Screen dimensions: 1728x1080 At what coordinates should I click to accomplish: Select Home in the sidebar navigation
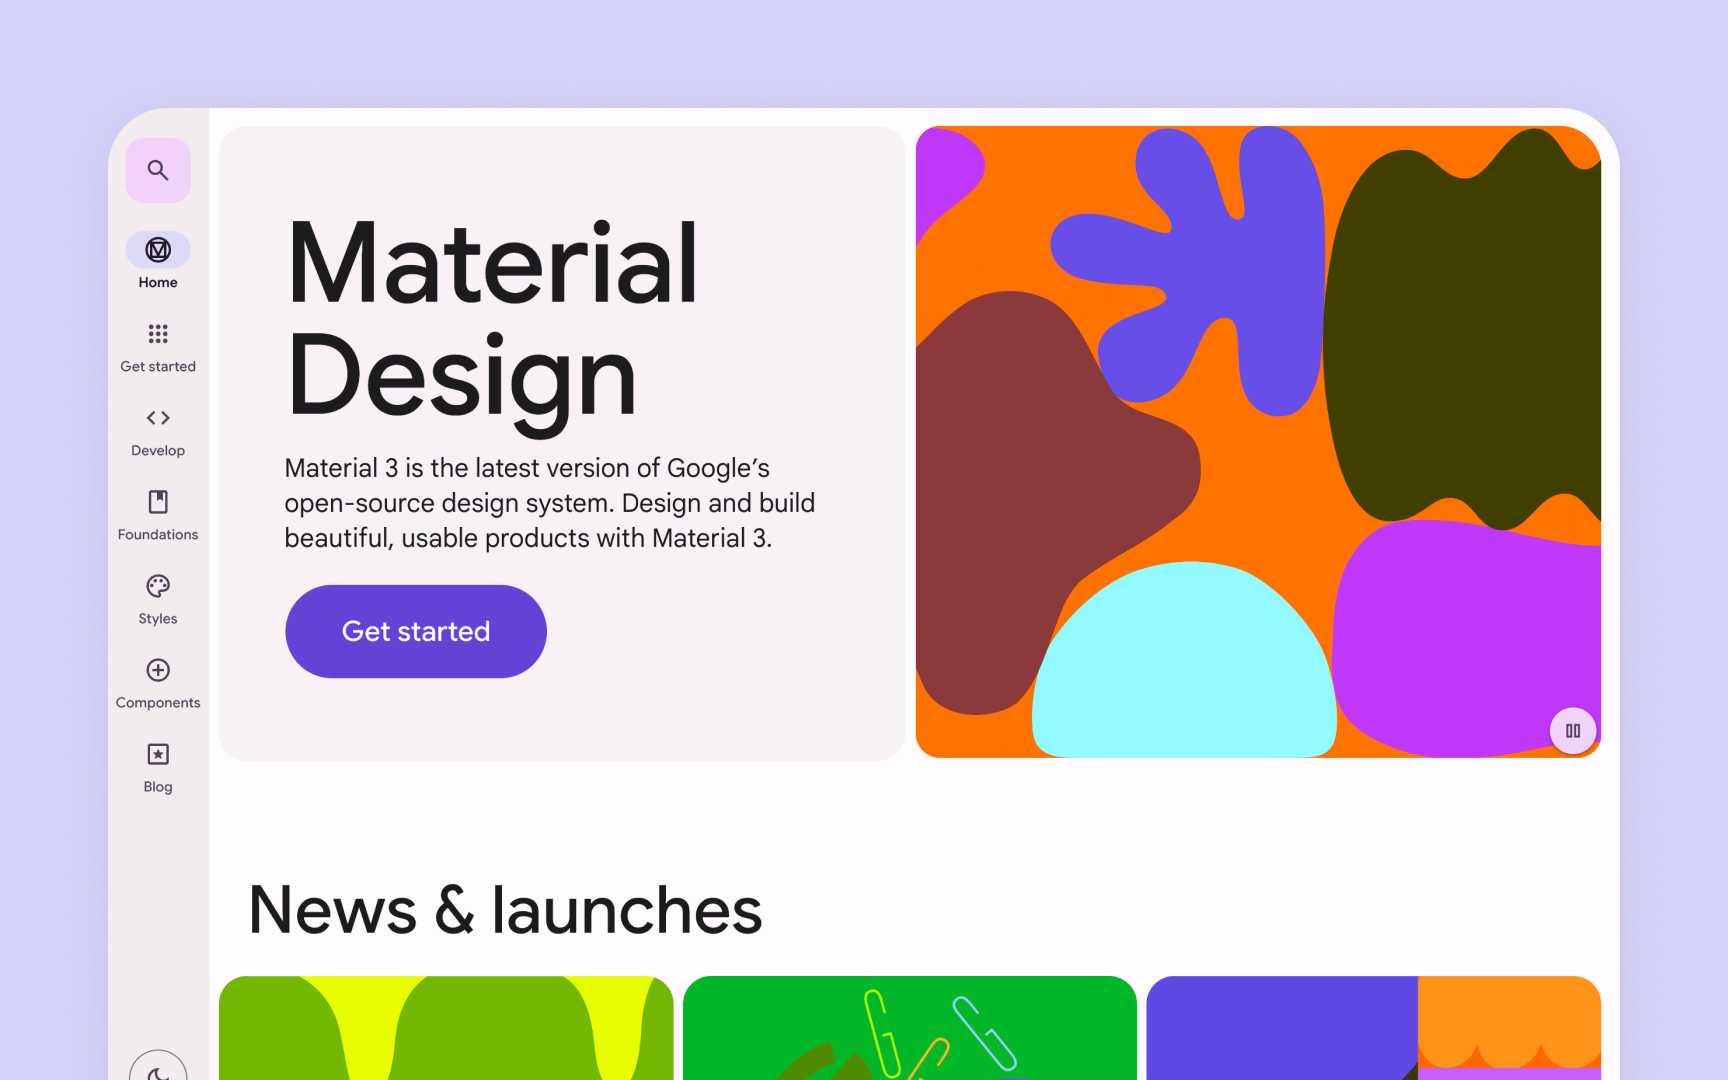click(x=157, y=282)
